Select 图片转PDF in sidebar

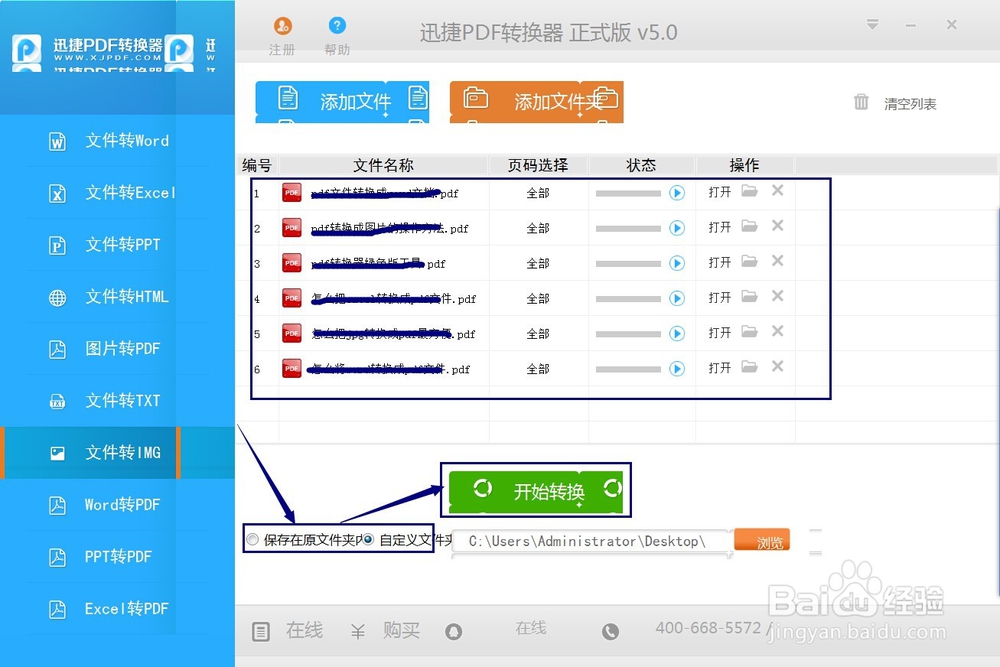pyautogui.click(x=118, y=349)
